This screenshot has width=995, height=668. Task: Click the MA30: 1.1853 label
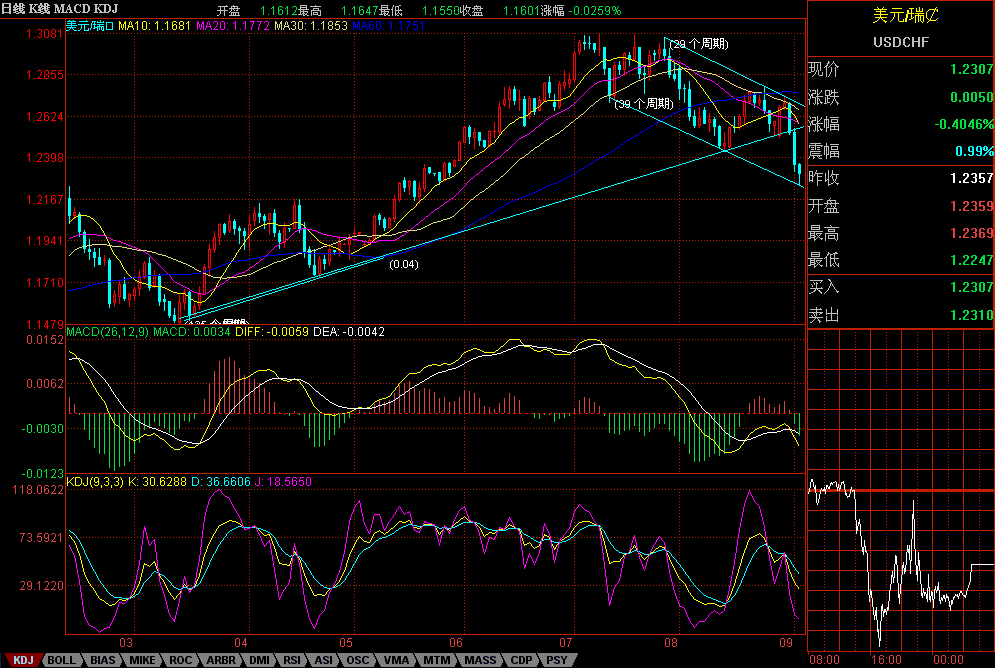[311, 26]
